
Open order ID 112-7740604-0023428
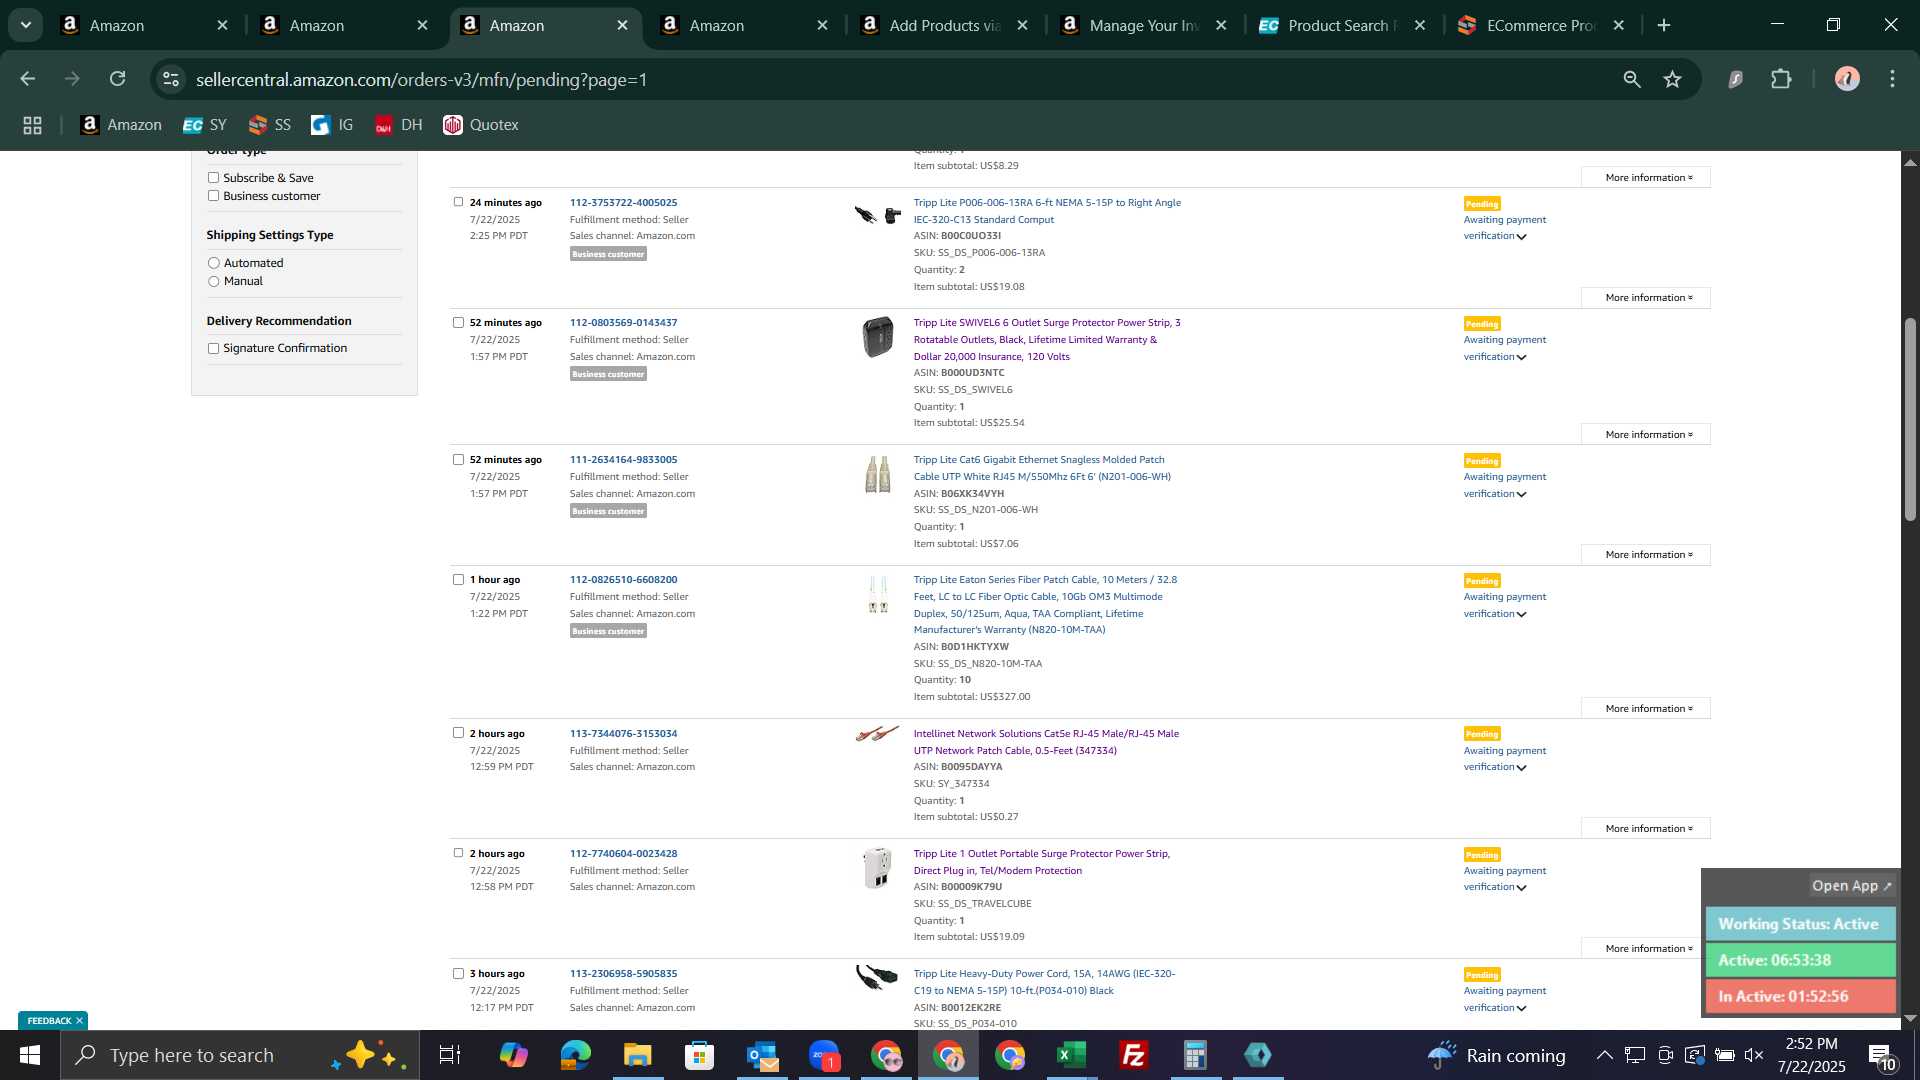click(x=623, y=853)
